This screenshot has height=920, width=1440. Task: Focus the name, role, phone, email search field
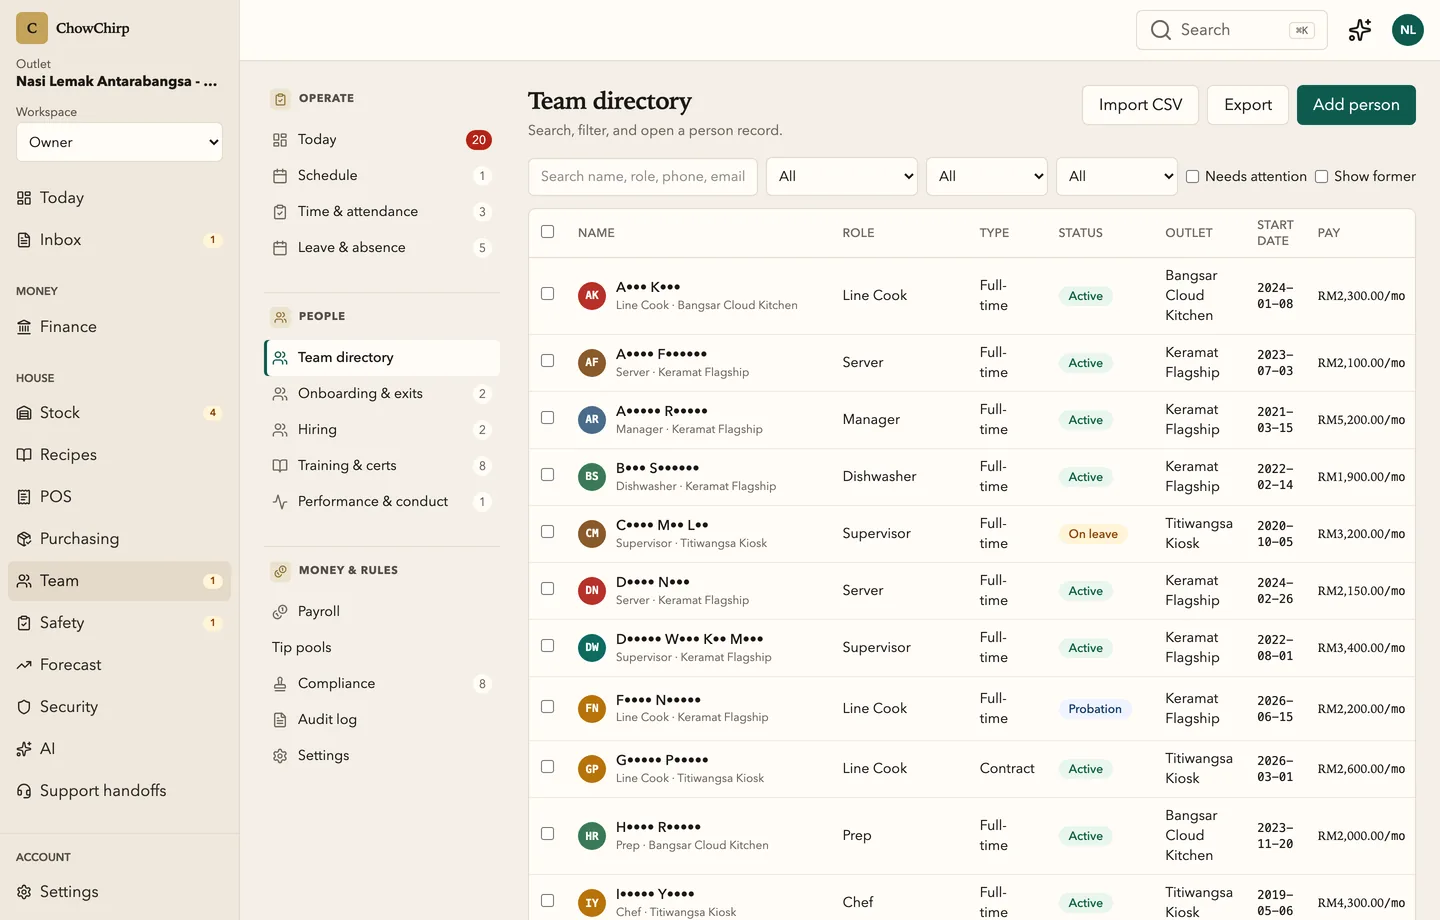point(643,177)
